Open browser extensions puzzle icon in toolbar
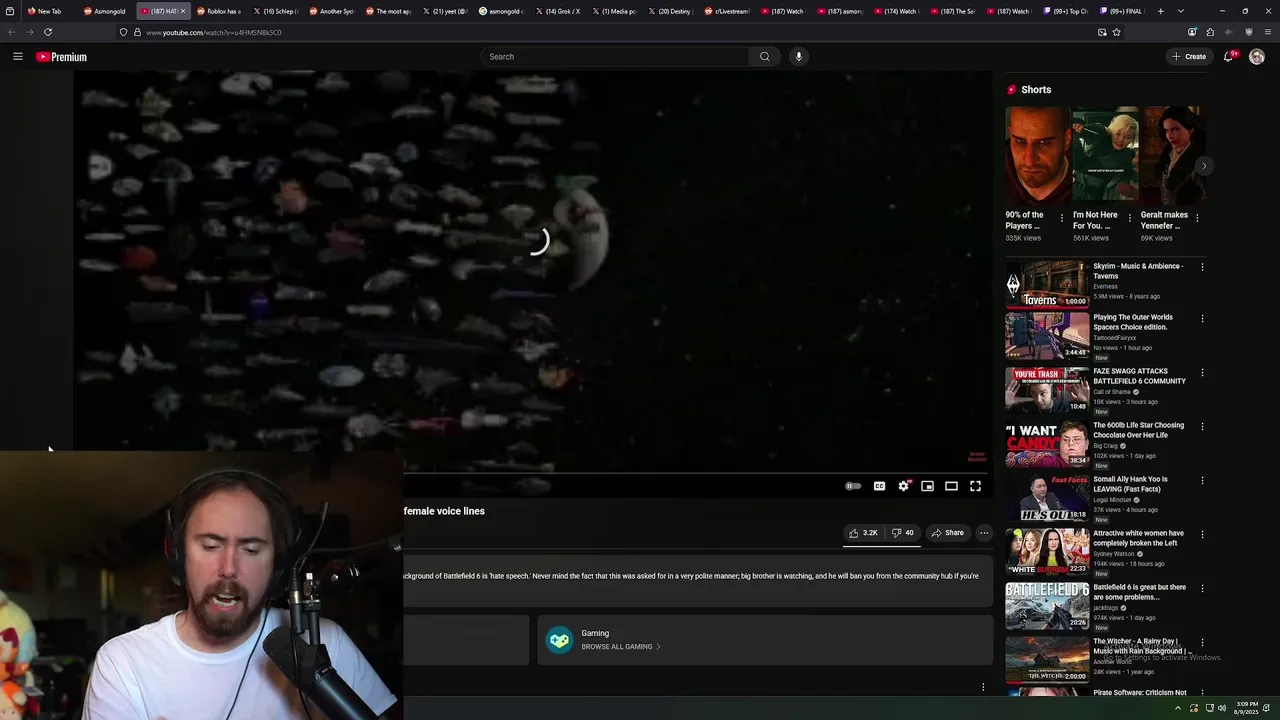The height and width of the screenshot is (720, 1280). pos(1210,32)
